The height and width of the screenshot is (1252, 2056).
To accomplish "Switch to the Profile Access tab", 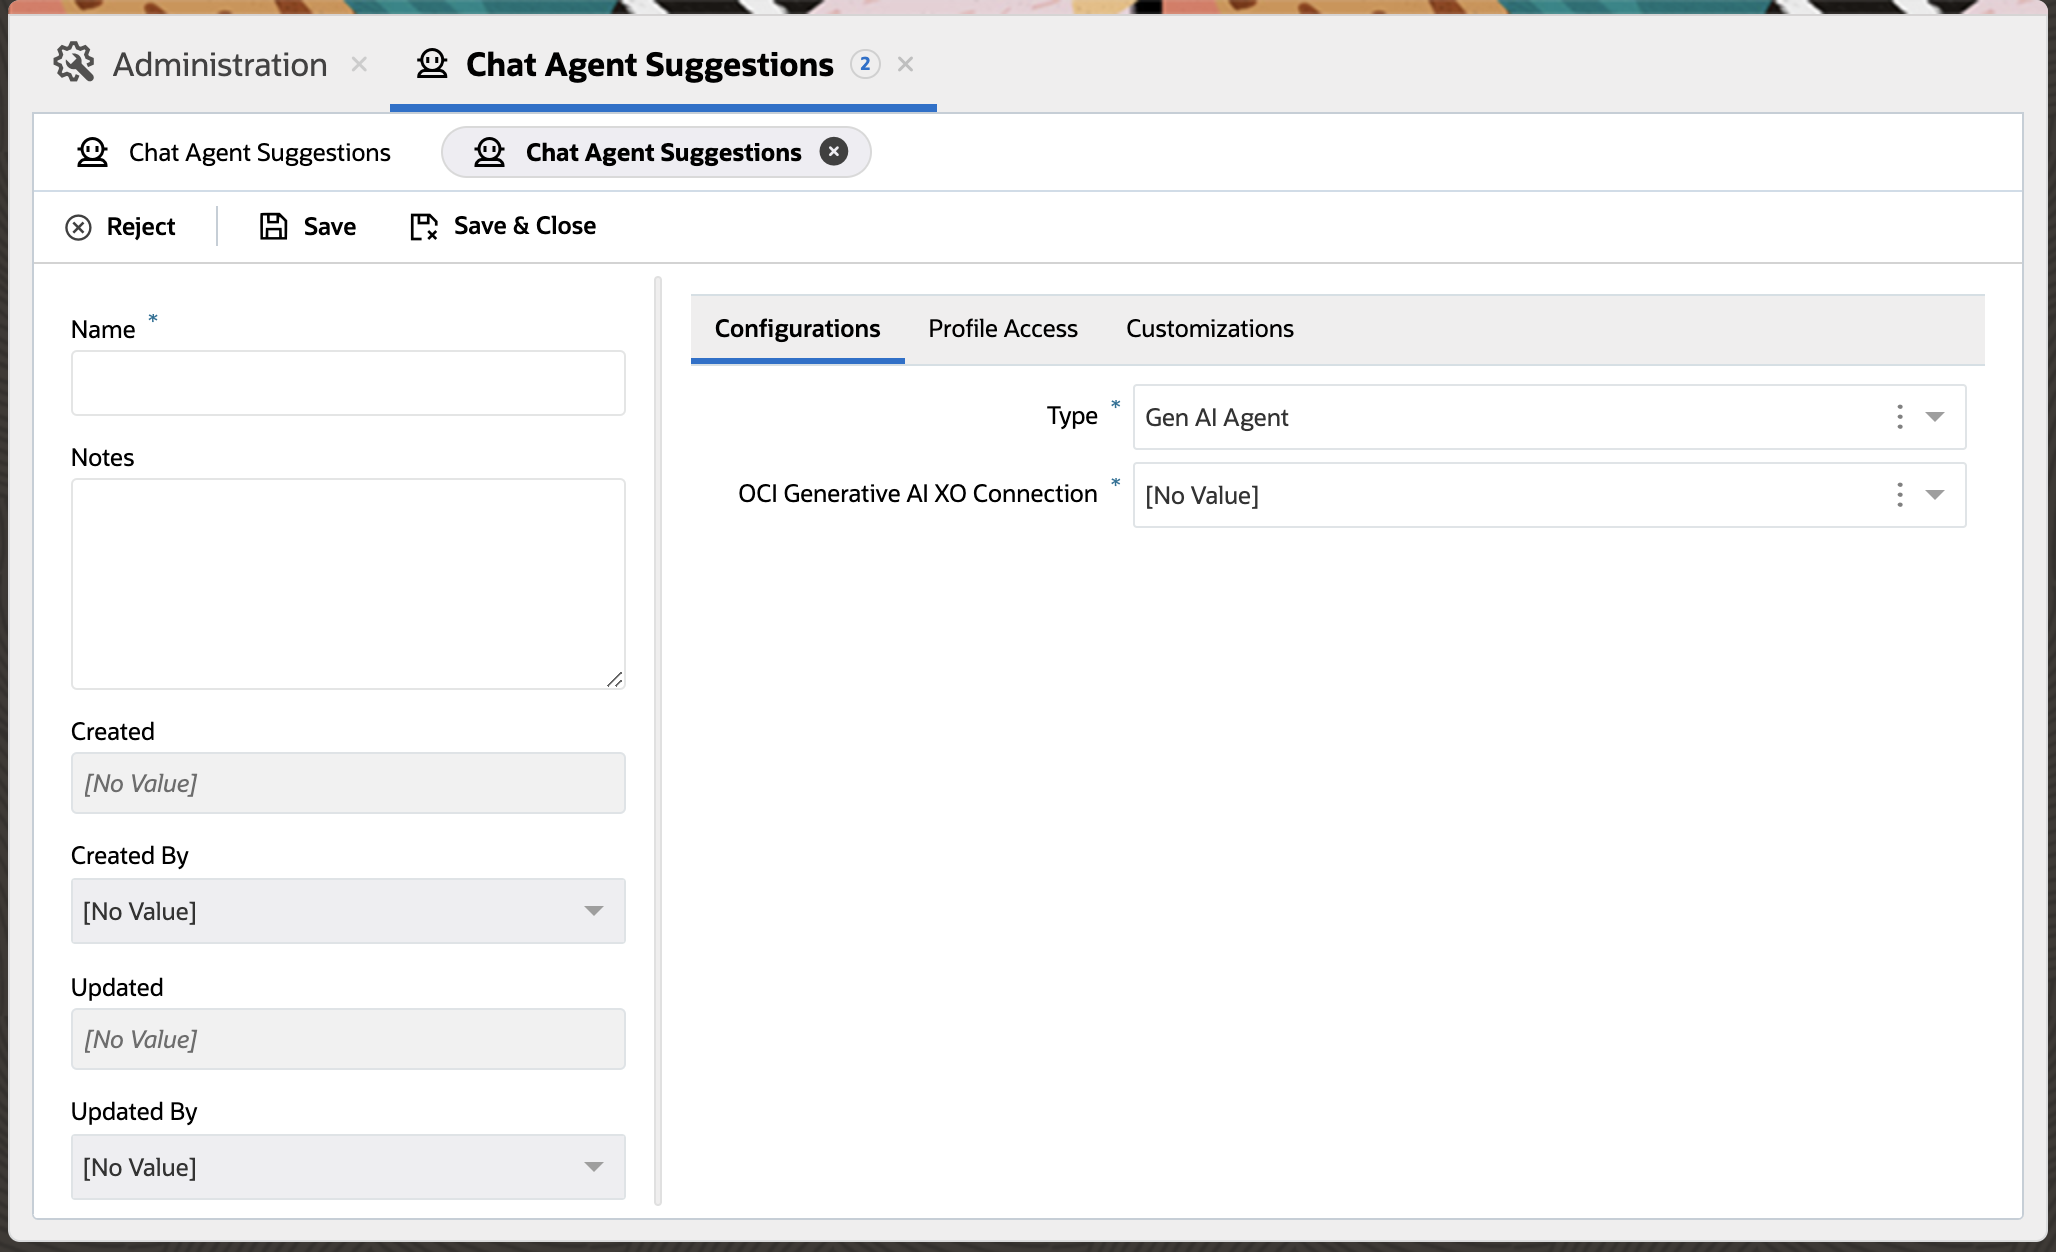I will [1003, 328].
